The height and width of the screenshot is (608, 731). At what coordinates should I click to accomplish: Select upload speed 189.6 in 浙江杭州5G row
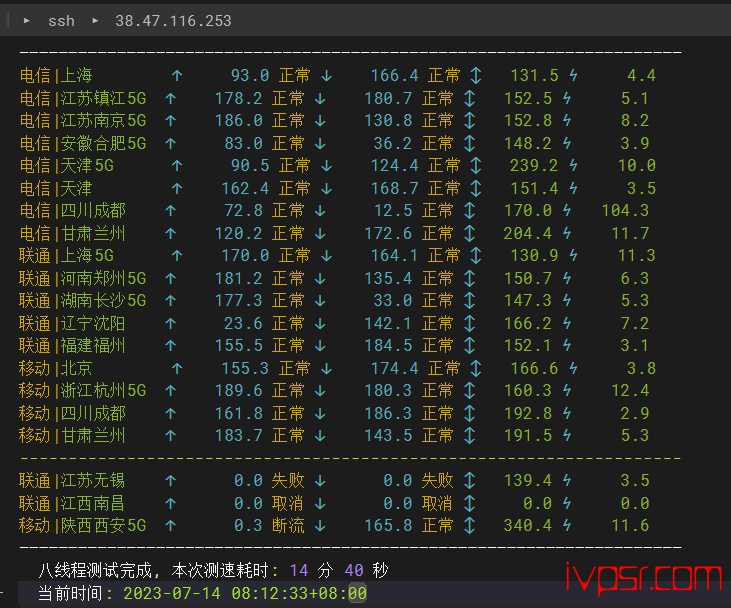(x=239, y=391)
